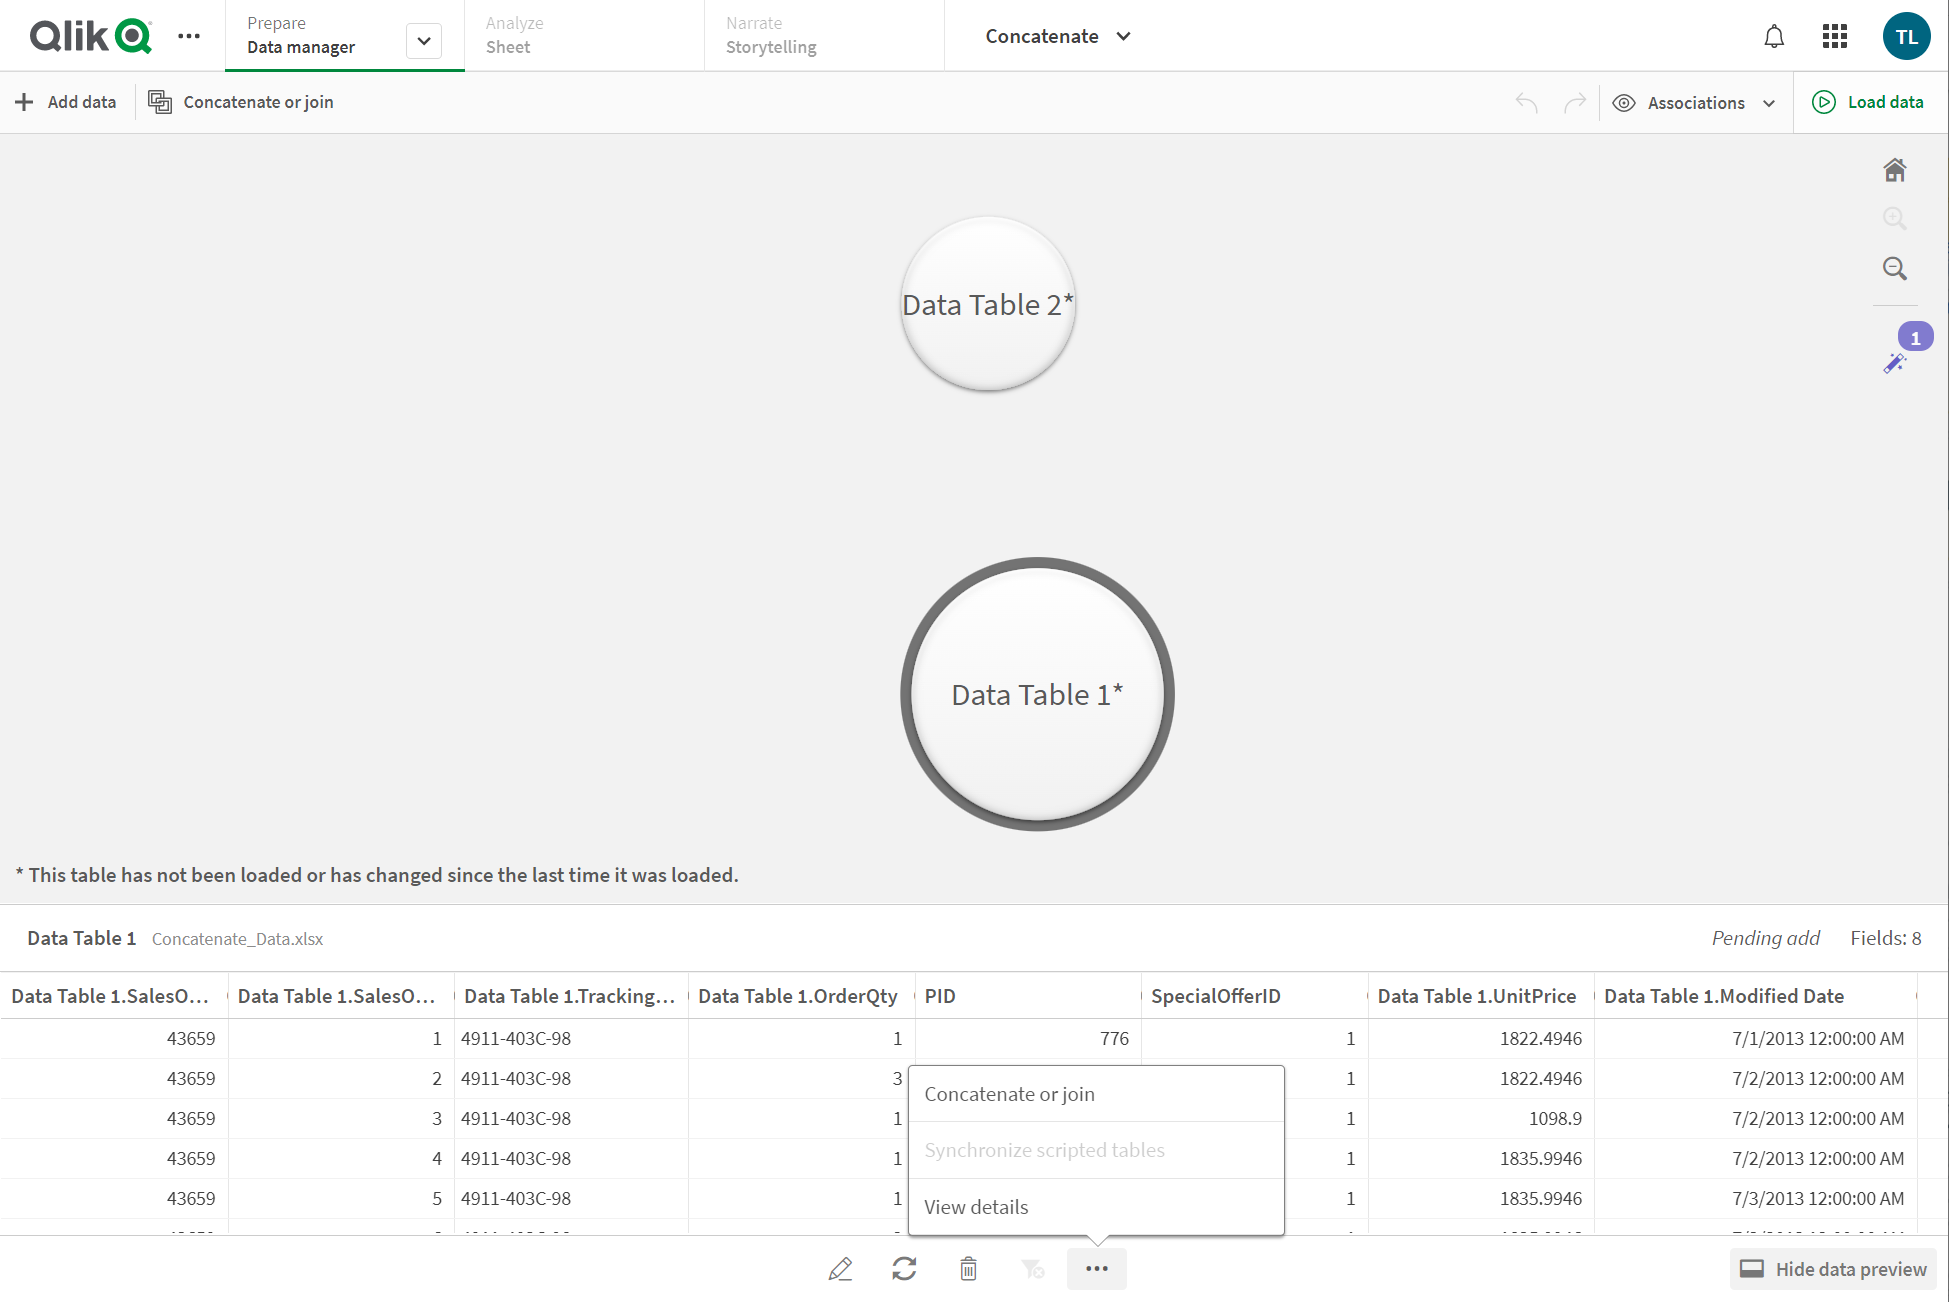Click the Add data icon
The image size is (1949, 1302).
[26, 100]
